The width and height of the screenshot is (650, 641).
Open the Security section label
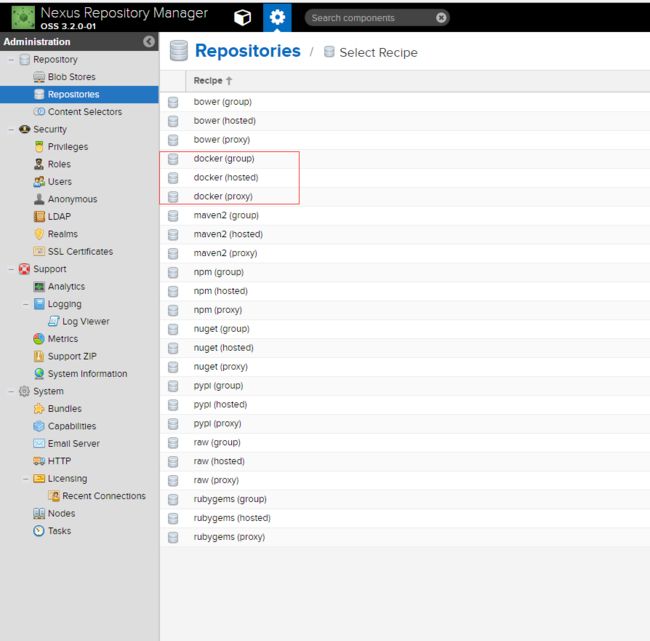click(50, 129)
